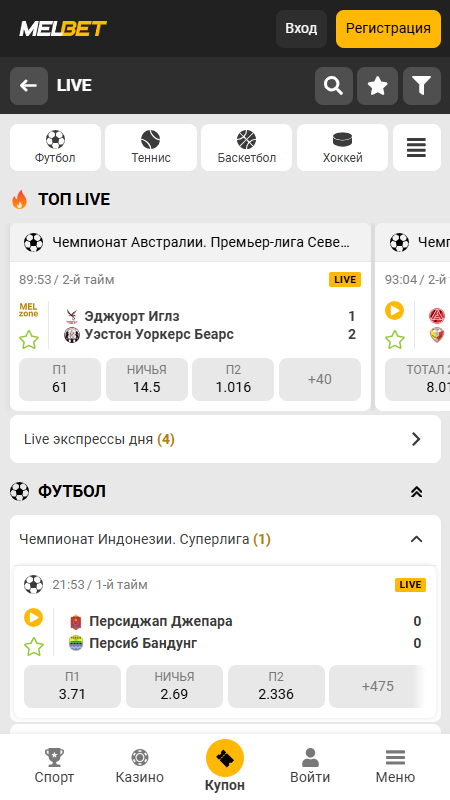Click the Регистрация button
The image size is (450, 800).
(x=388, y=29)
